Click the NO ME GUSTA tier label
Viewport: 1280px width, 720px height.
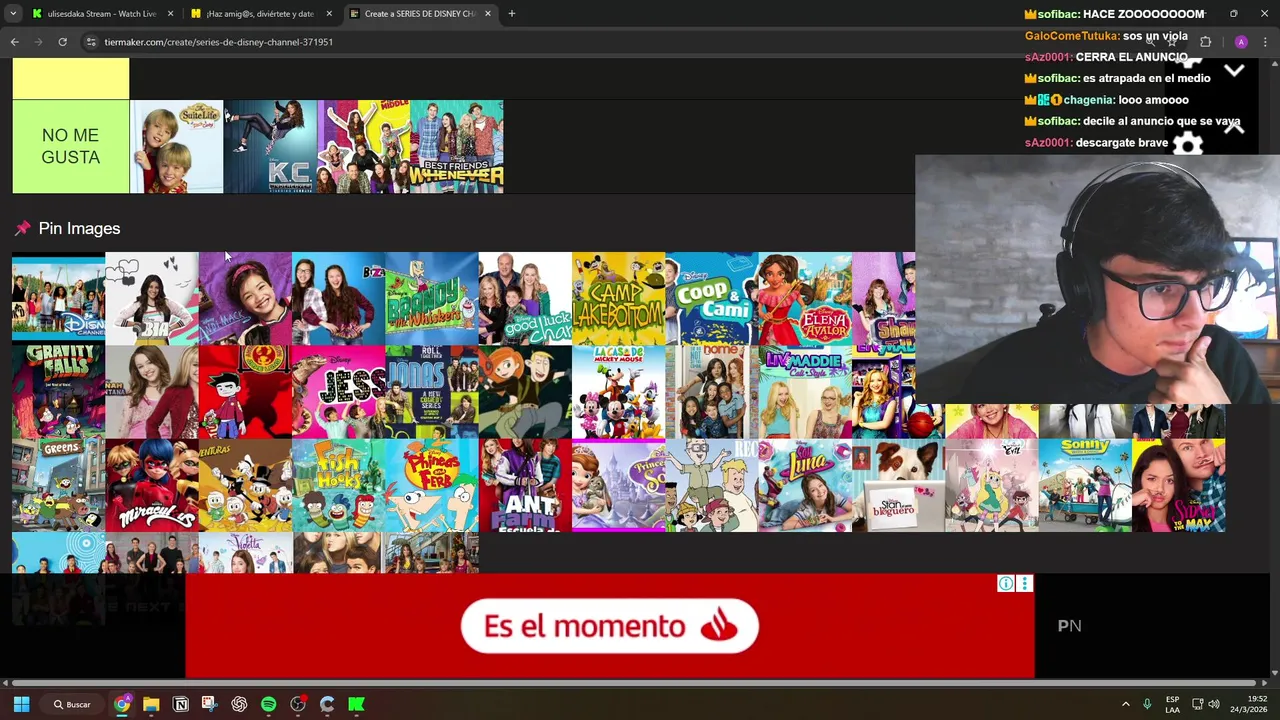pyautogui.click(x=71, y=146)
